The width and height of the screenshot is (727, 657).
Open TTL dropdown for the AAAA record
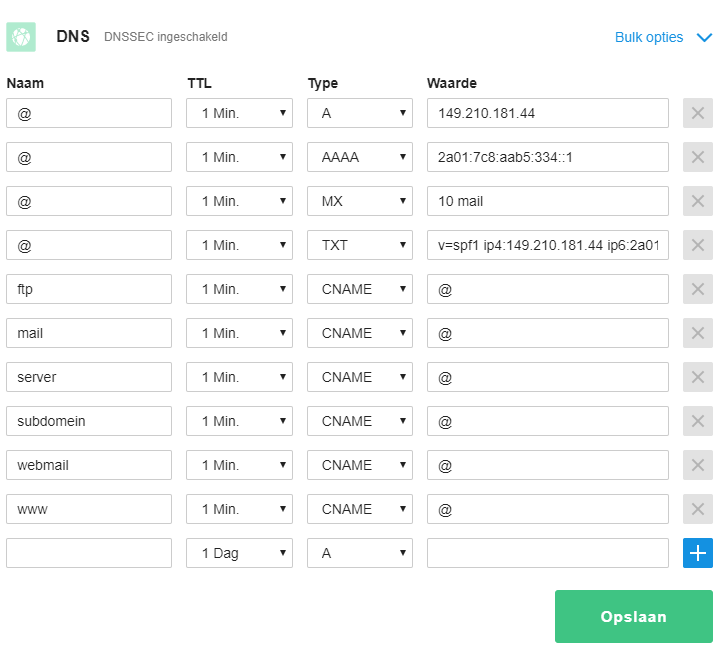point(239,157)
